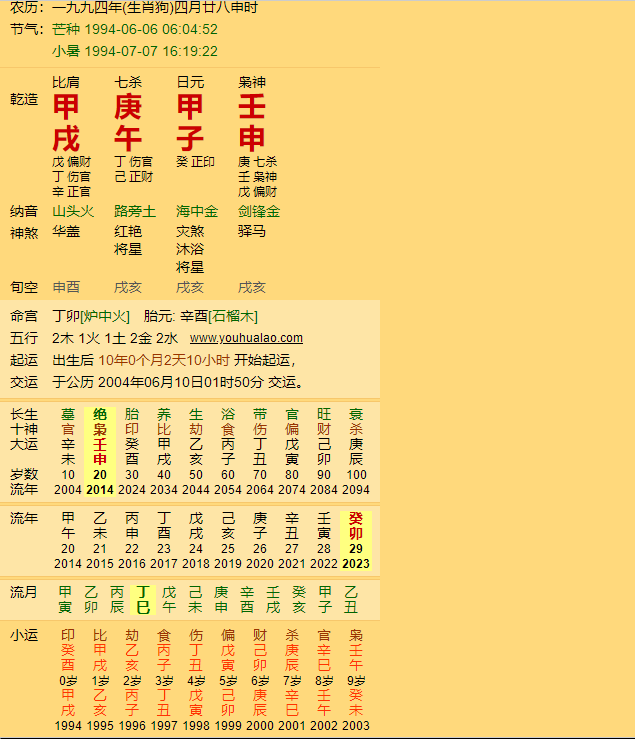
Task: Choose the 丙申 2016 流年
Action: click(132, 541)
